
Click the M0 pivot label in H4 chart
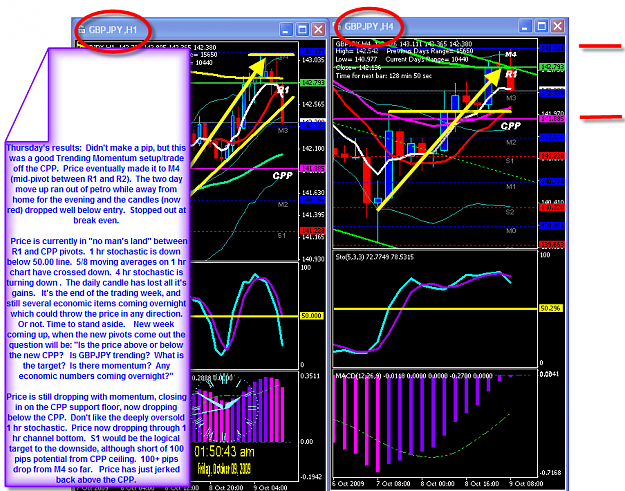[x=511, y=231]
